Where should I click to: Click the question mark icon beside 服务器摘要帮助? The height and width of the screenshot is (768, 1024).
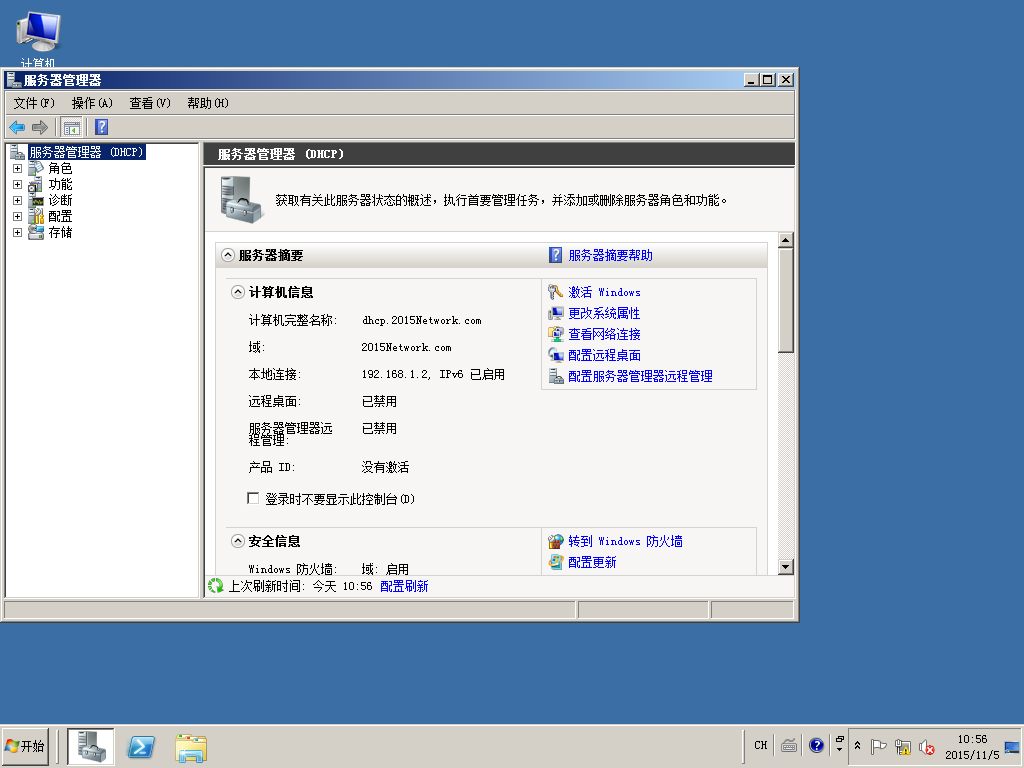click(x=556, y=255)
